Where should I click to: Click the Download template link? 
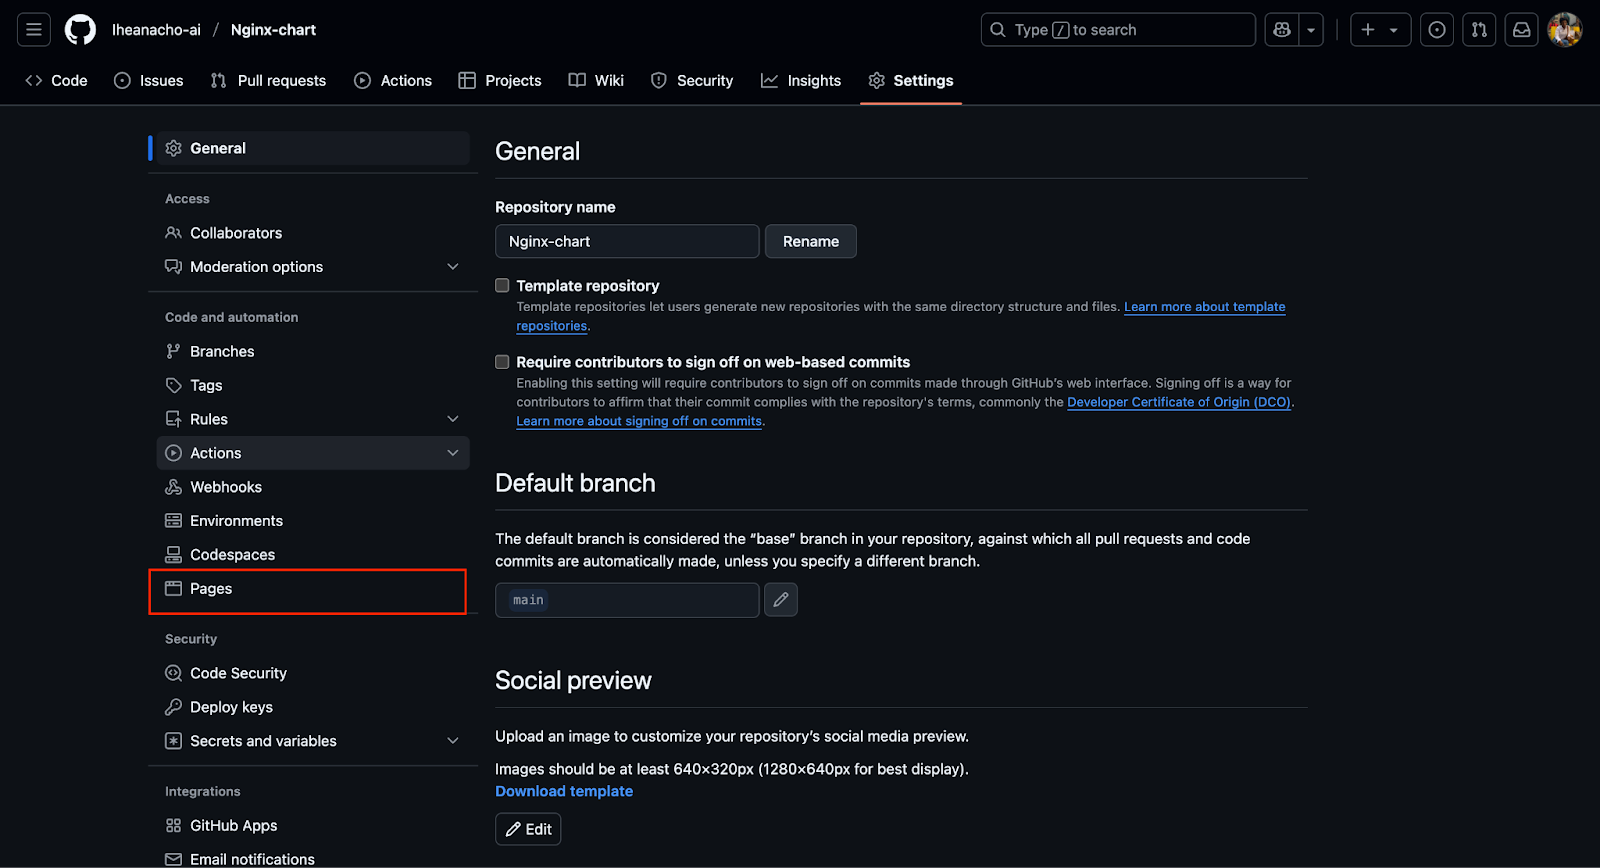[x=564, y=791]
